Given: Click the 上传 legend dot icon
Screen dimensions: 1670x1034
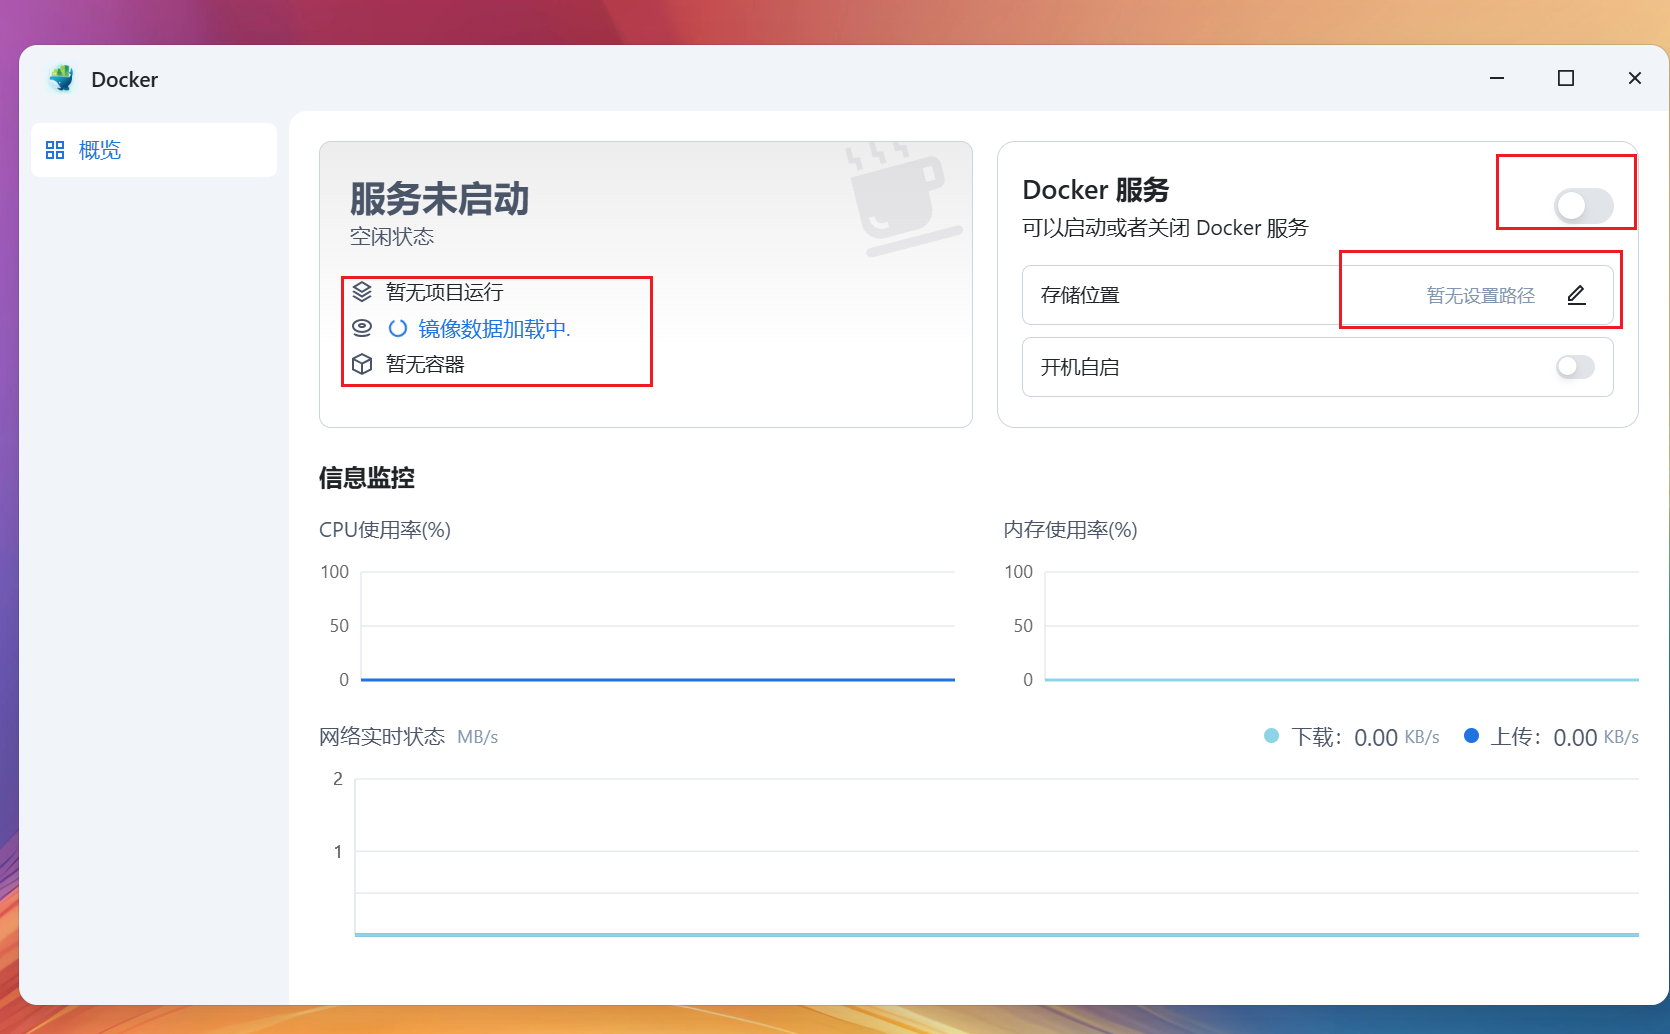Looking at the screenshot, I should click(1471, 736).
